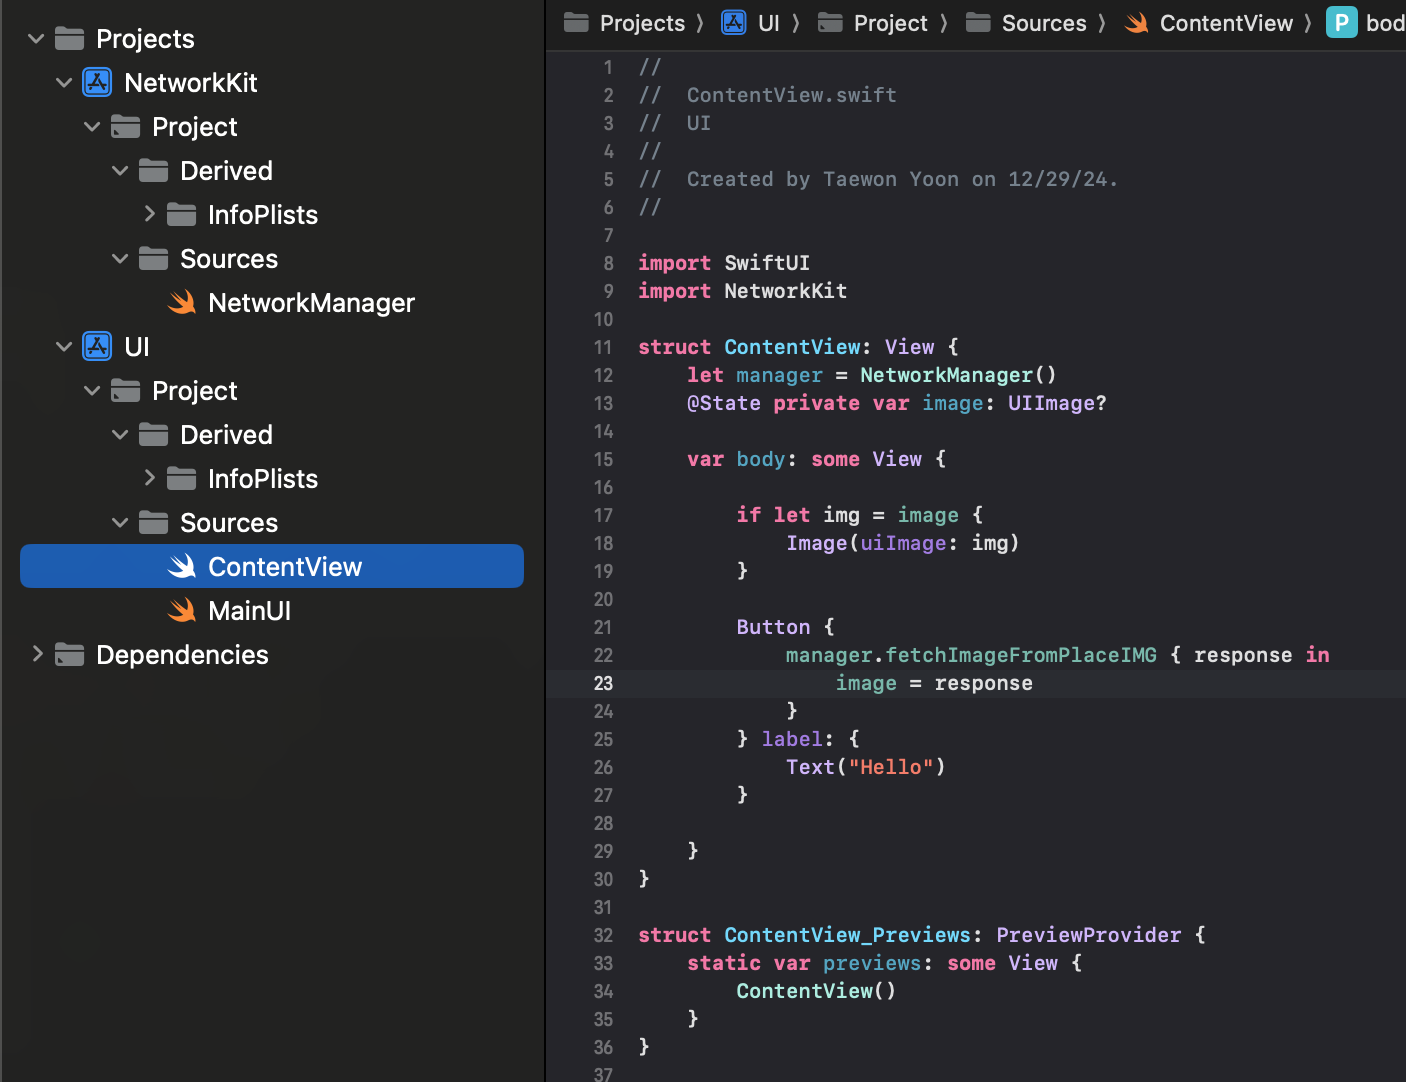Click import NetworkKit on line 9
1406x1082 pixels.
[742, 291]
